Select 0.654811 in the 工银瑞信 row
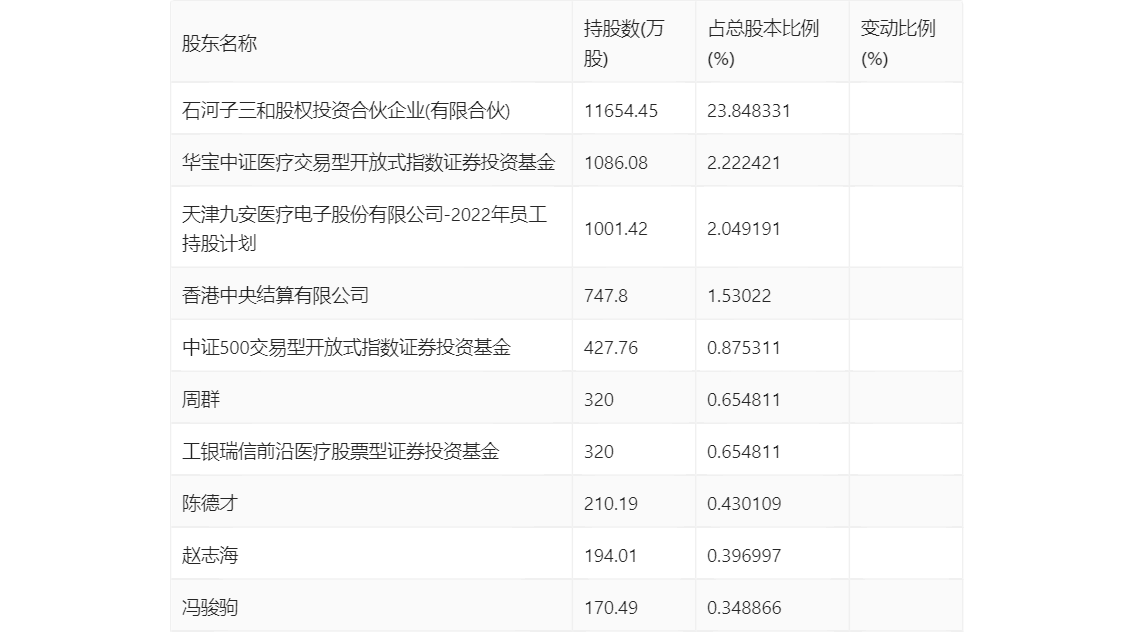 click(x=743, y=452)
